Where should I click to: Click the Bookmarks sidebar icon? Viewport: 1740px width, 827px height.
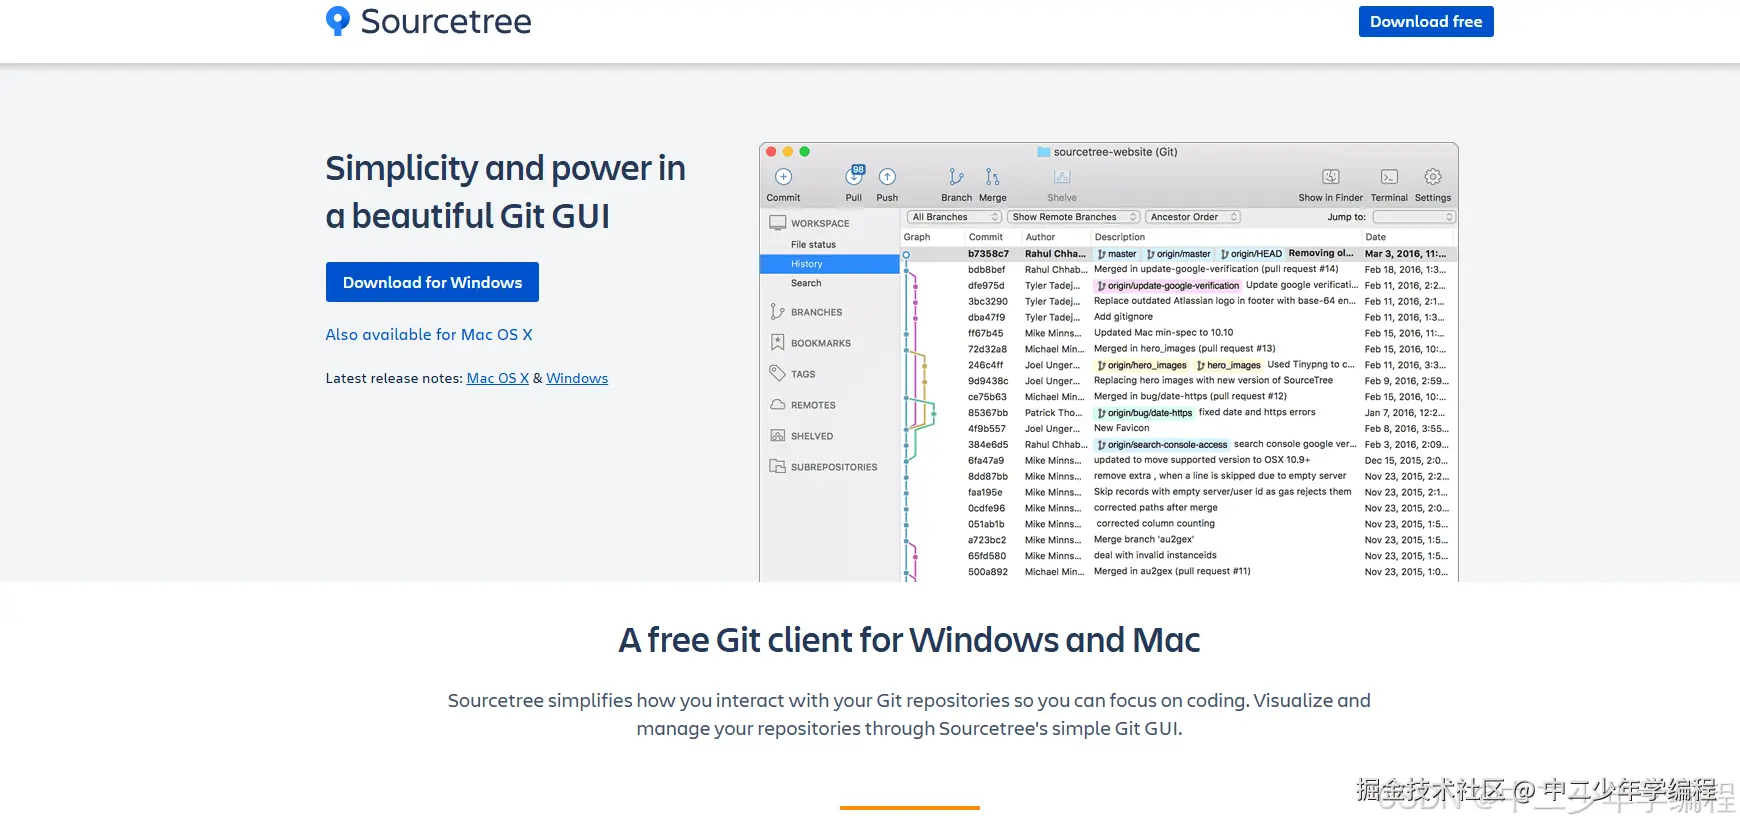(777, 343)
